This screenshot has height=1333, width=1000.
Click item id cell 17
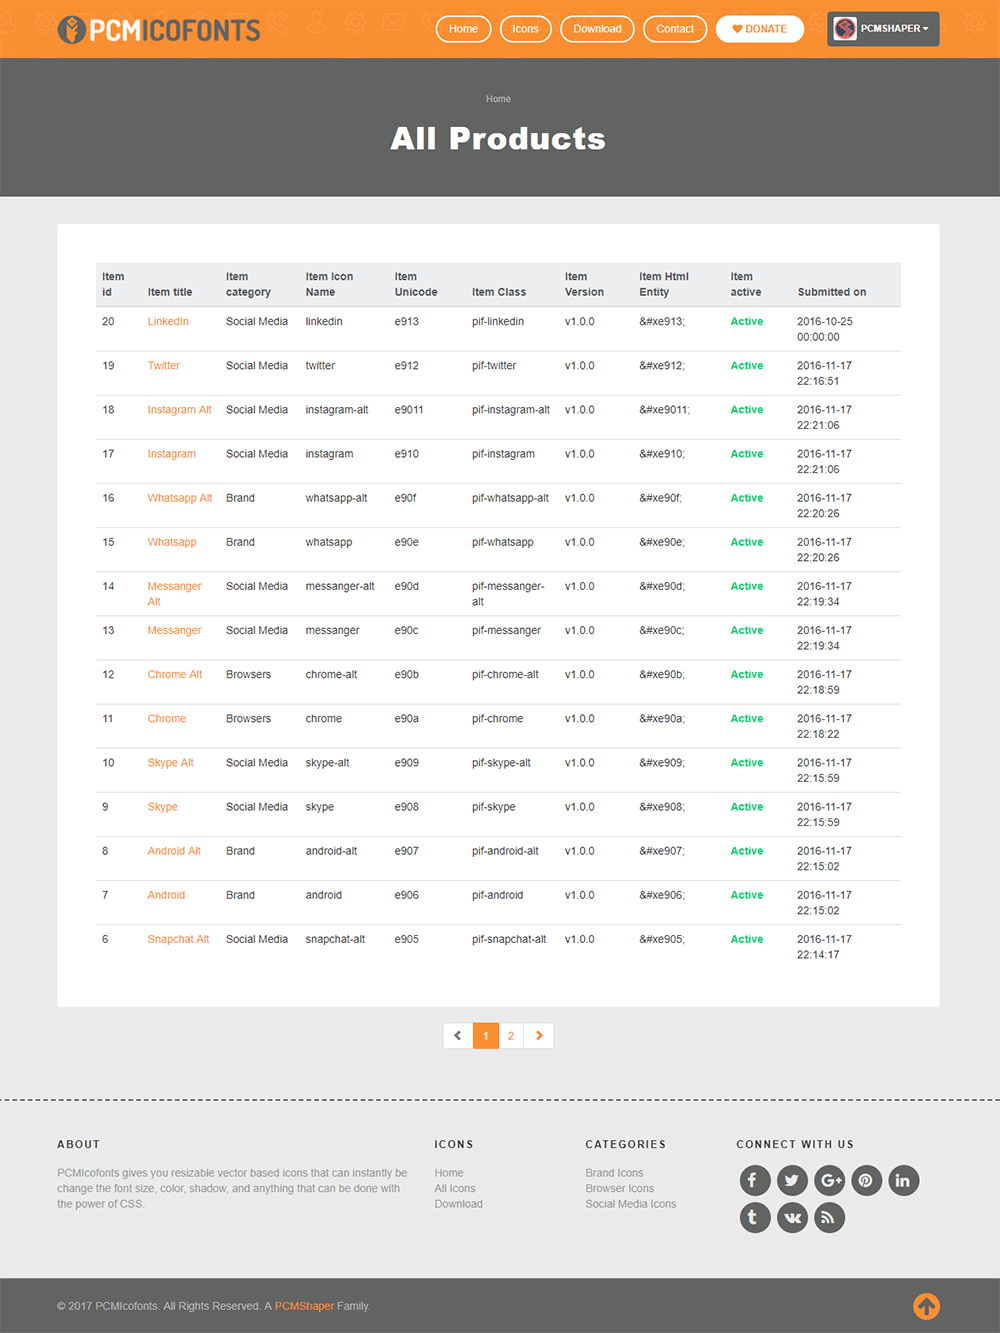point(108,453)
